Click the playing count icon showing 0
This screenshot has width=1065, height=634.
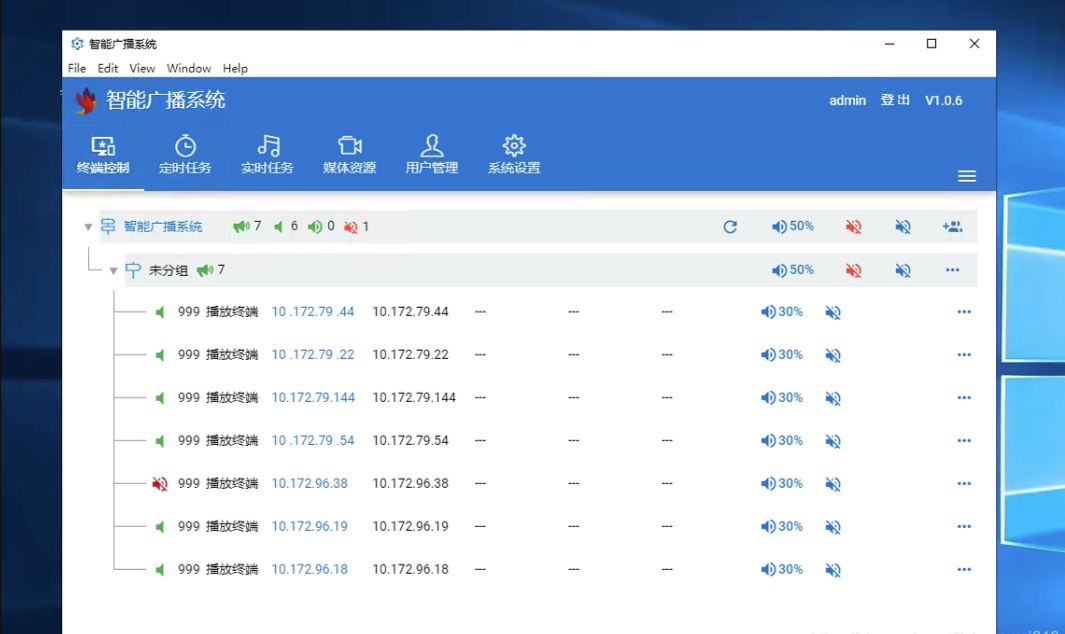click(x=314, y=226)
